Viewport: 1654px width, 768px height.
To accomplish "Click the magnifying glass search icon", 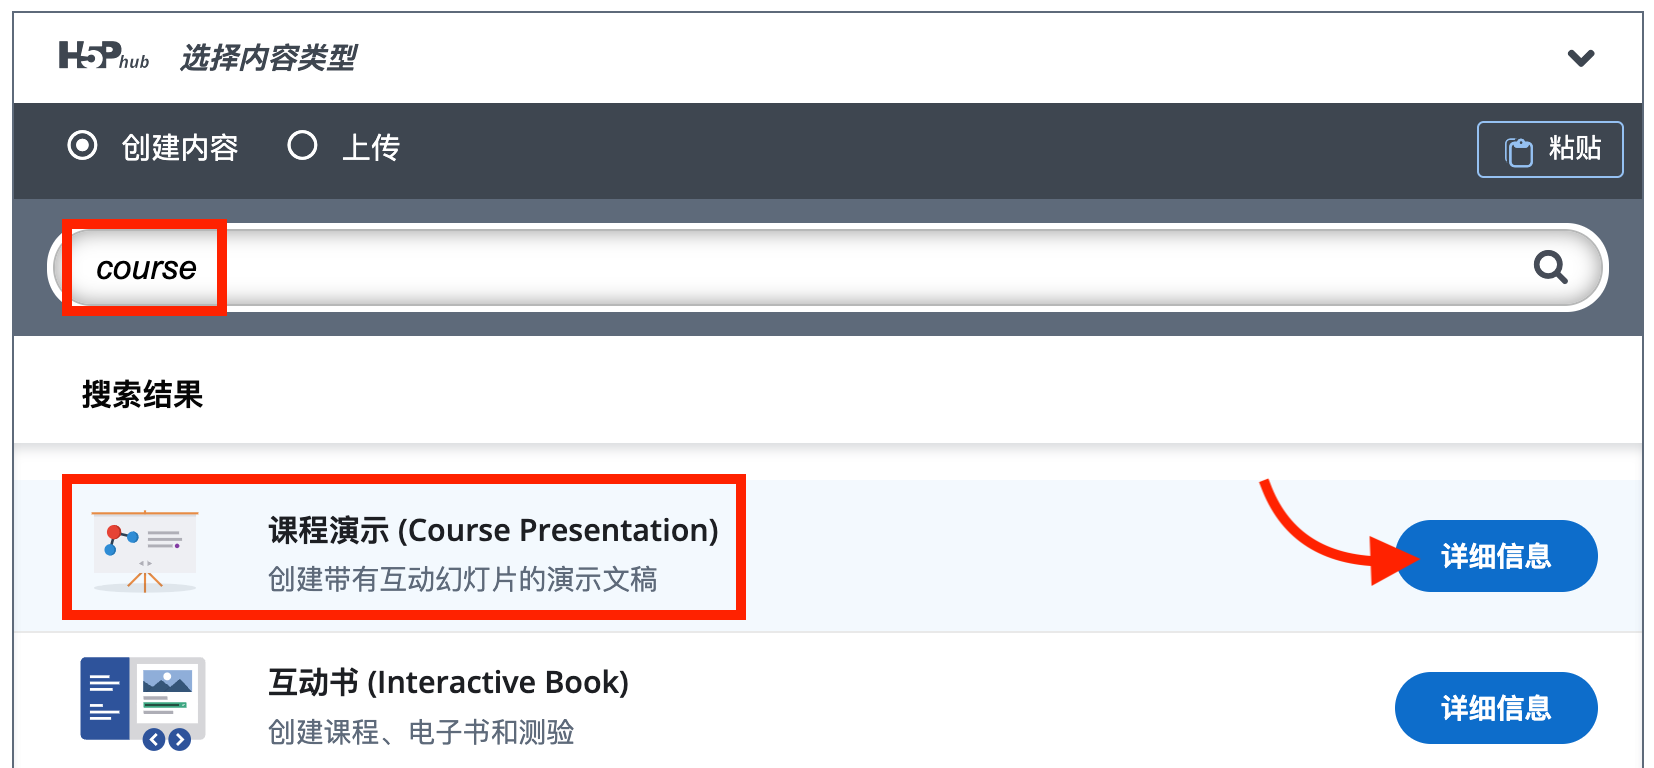I will pos(1550,267).
